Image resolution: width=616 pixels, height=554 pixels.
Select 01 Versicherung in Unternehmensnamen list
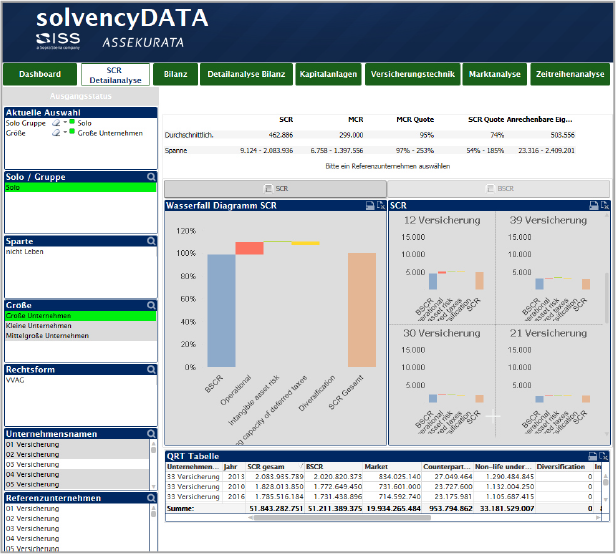tap(77, 444)
